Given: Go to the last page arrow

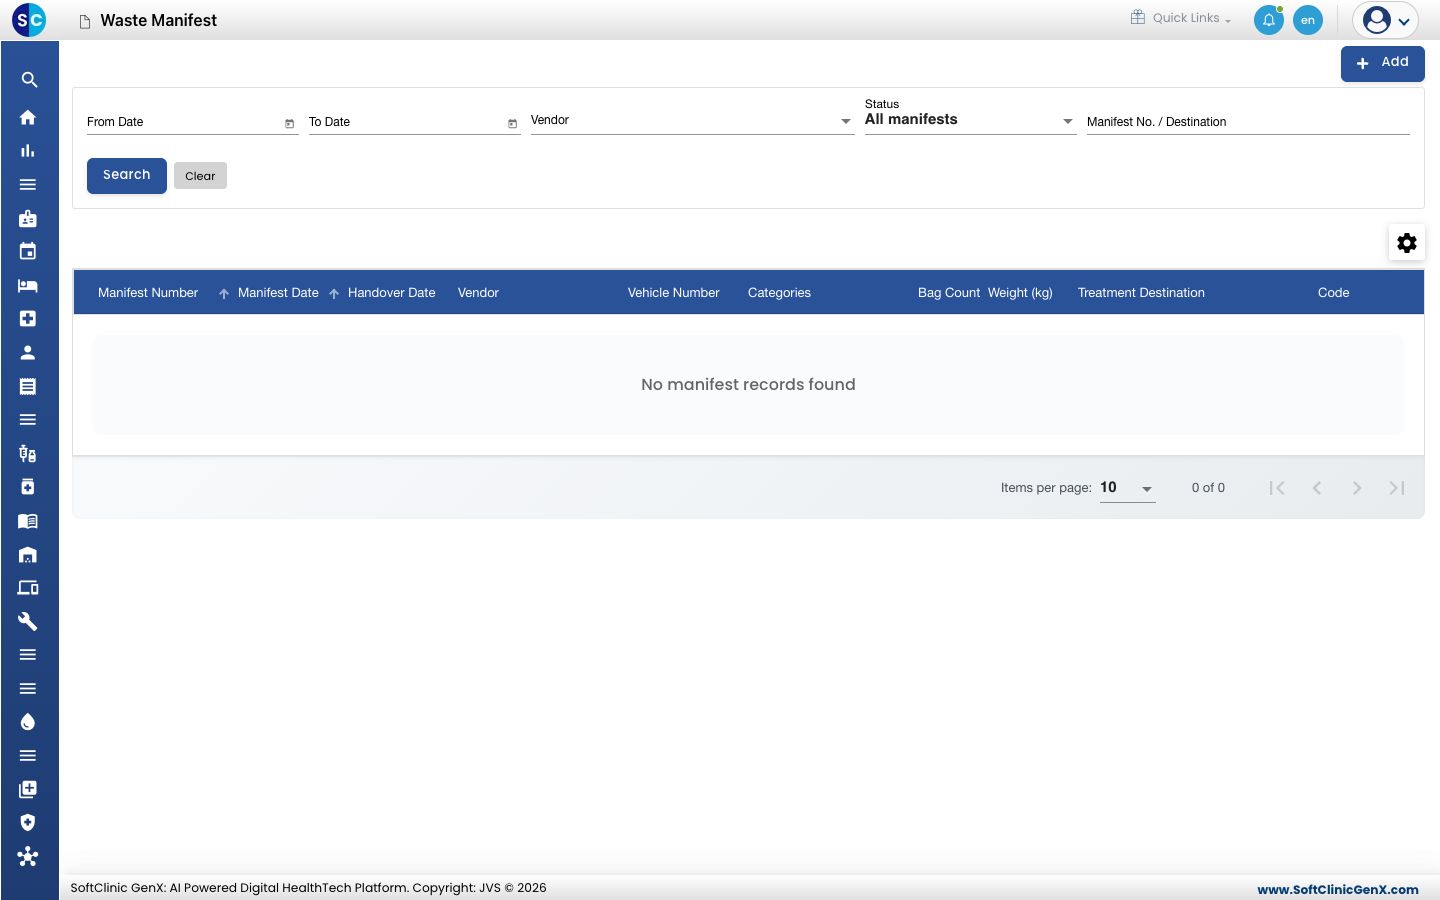Looking at the screenshot, I should point(1397,488).
